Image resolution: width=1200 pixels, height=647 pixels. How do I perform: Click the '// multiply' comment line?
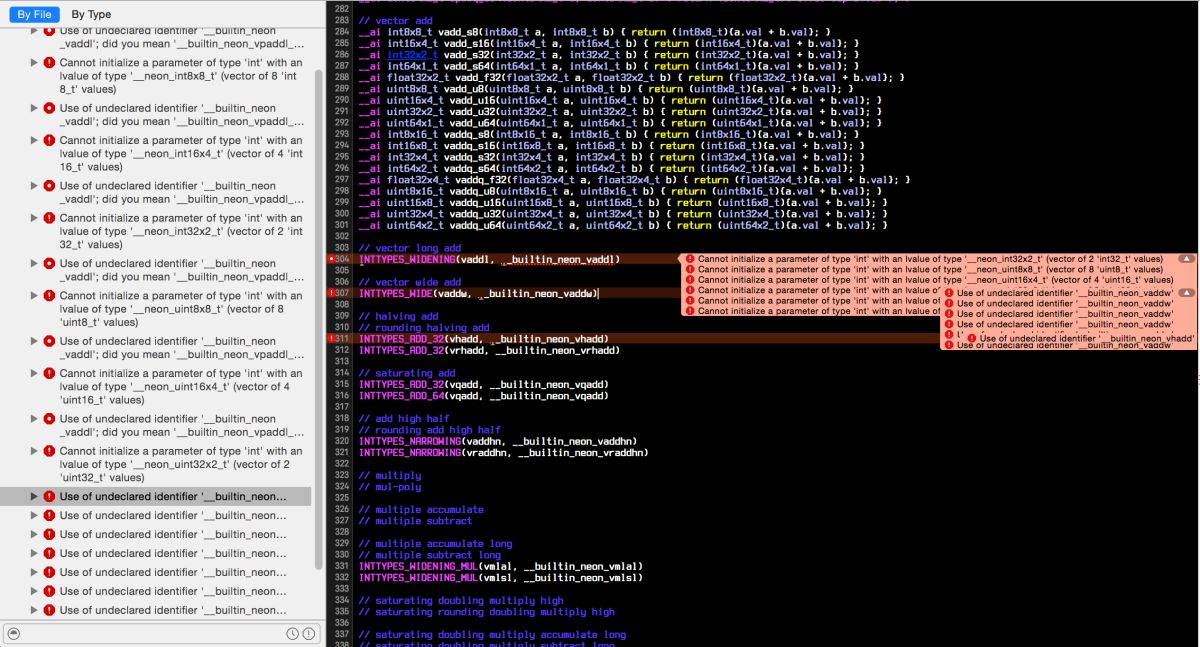[x=390, y=475]
